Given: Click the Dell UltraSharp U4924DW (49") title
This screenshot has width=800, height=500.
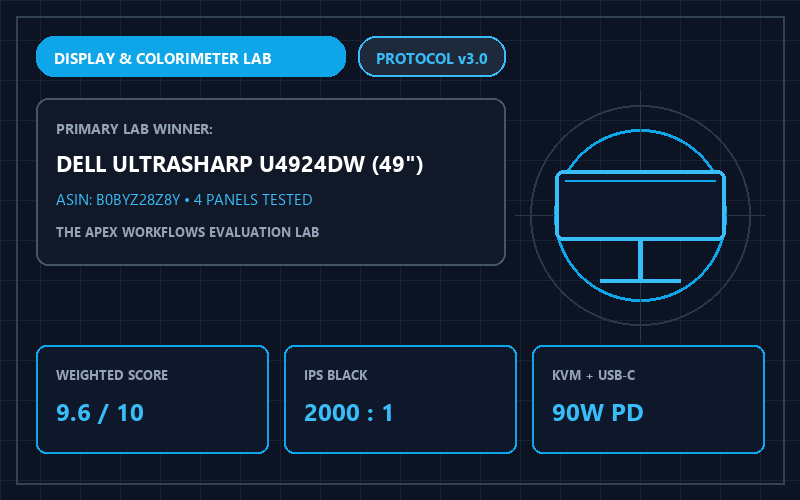Looking at the screenshot, I should [240, 164].
